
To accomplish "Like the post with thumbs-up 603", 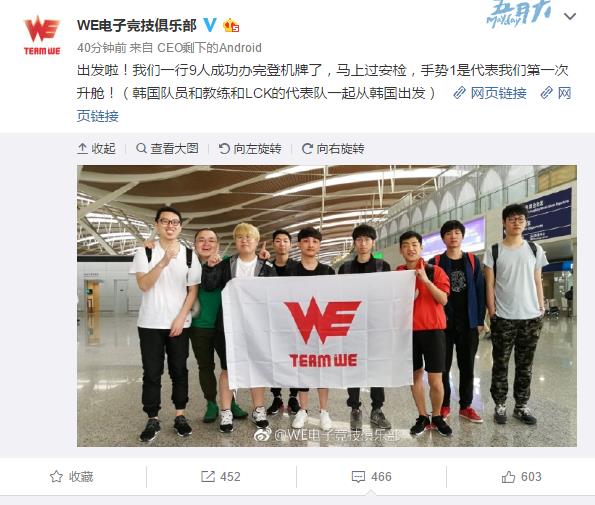I will pos(521,477).
